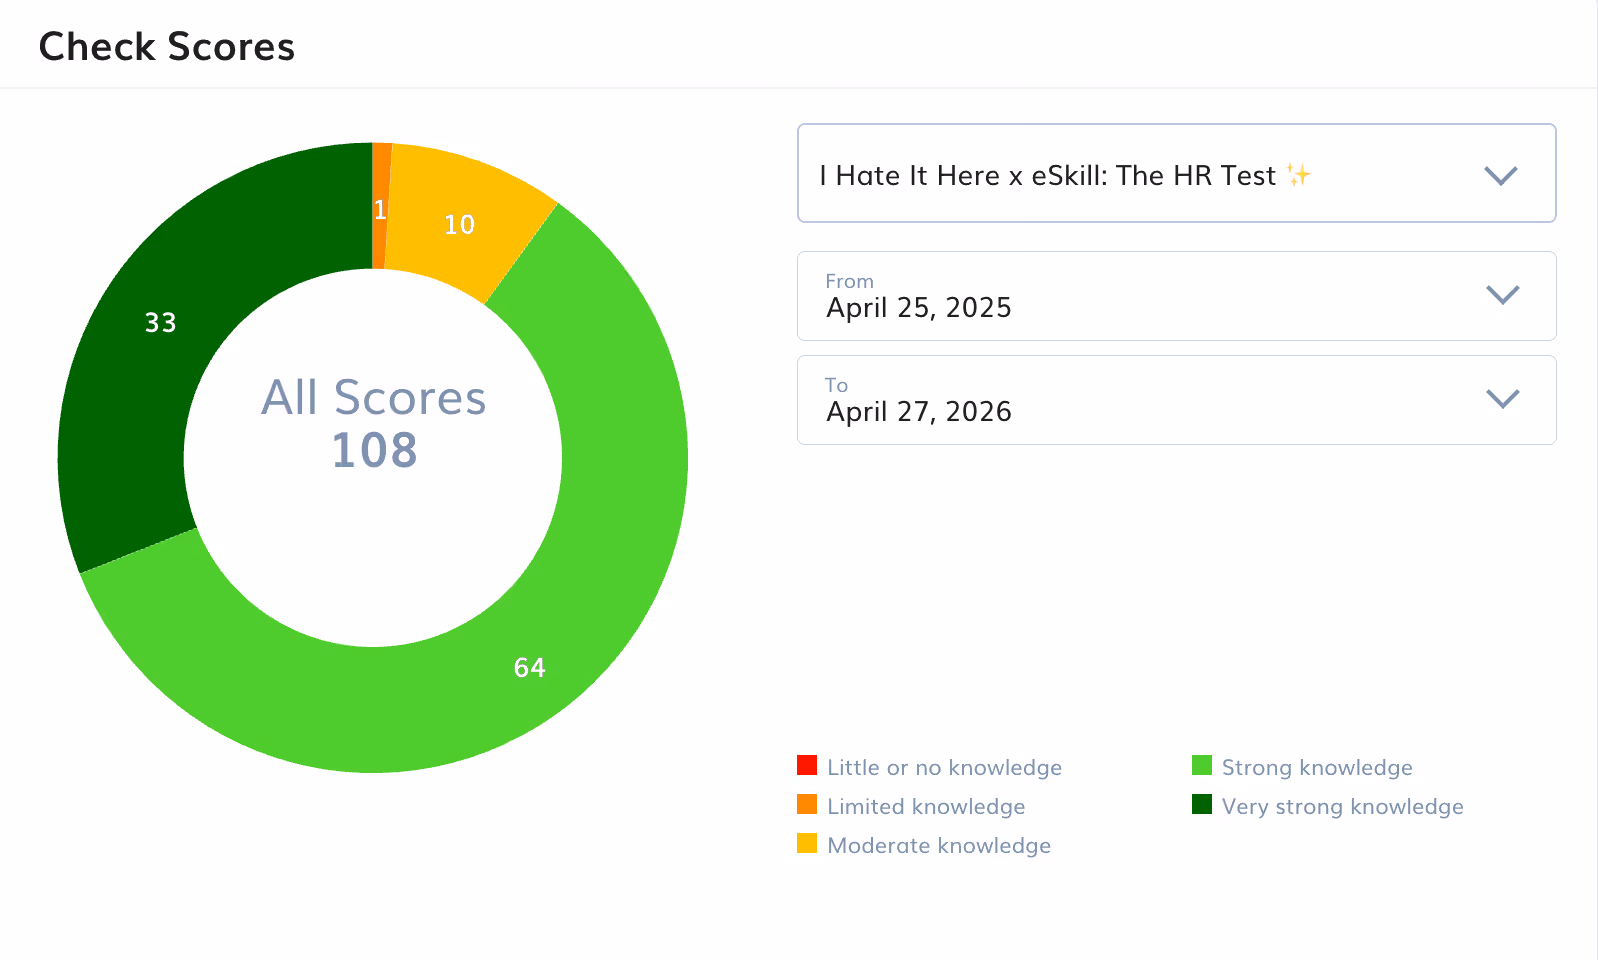Expand the To date dropdown

pos(1176,400)
